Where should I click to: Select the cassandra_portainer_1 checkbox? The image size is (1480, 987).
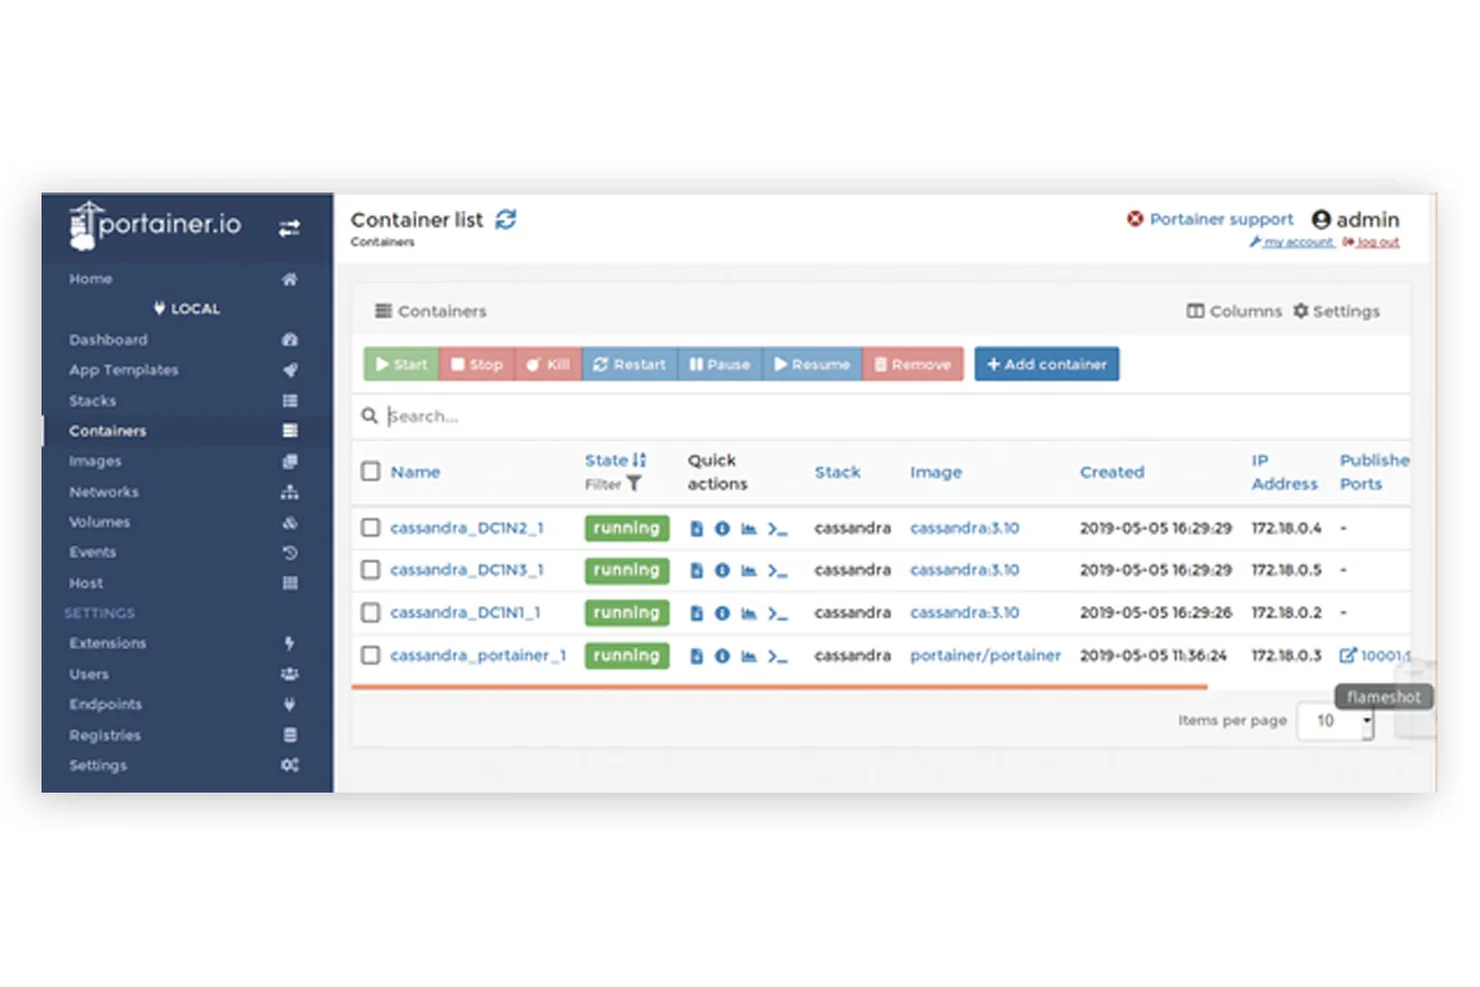pos(370,655)
